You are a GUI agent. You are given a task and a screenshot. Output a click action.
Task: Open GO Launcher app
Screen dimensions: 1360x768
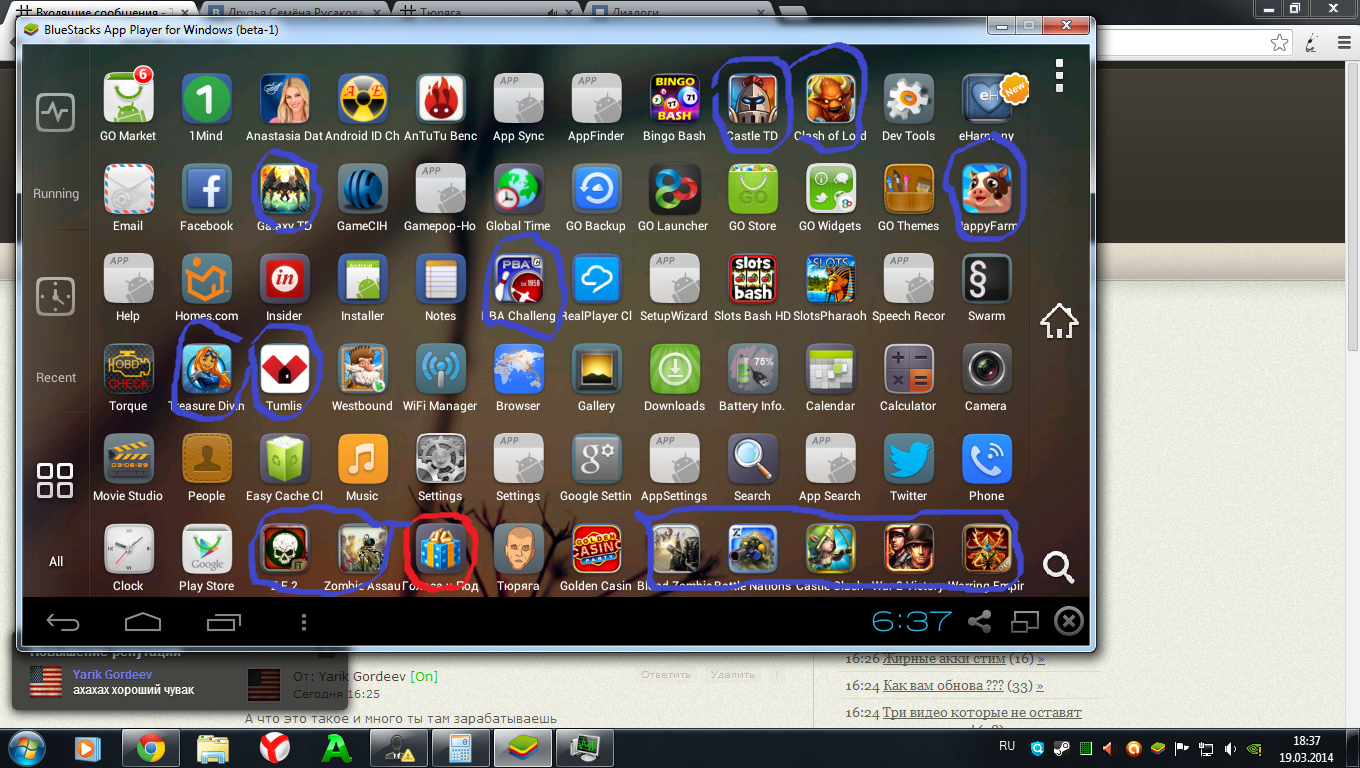pyautogui.click(x=674, y=189)
